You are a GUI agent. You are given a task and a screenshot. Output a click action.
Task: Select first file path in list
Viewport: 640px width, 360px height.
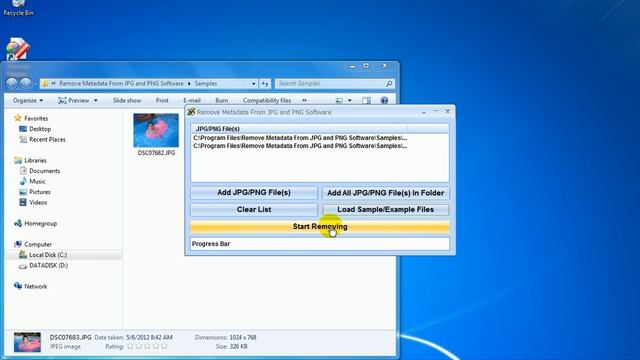coord(300,138)
